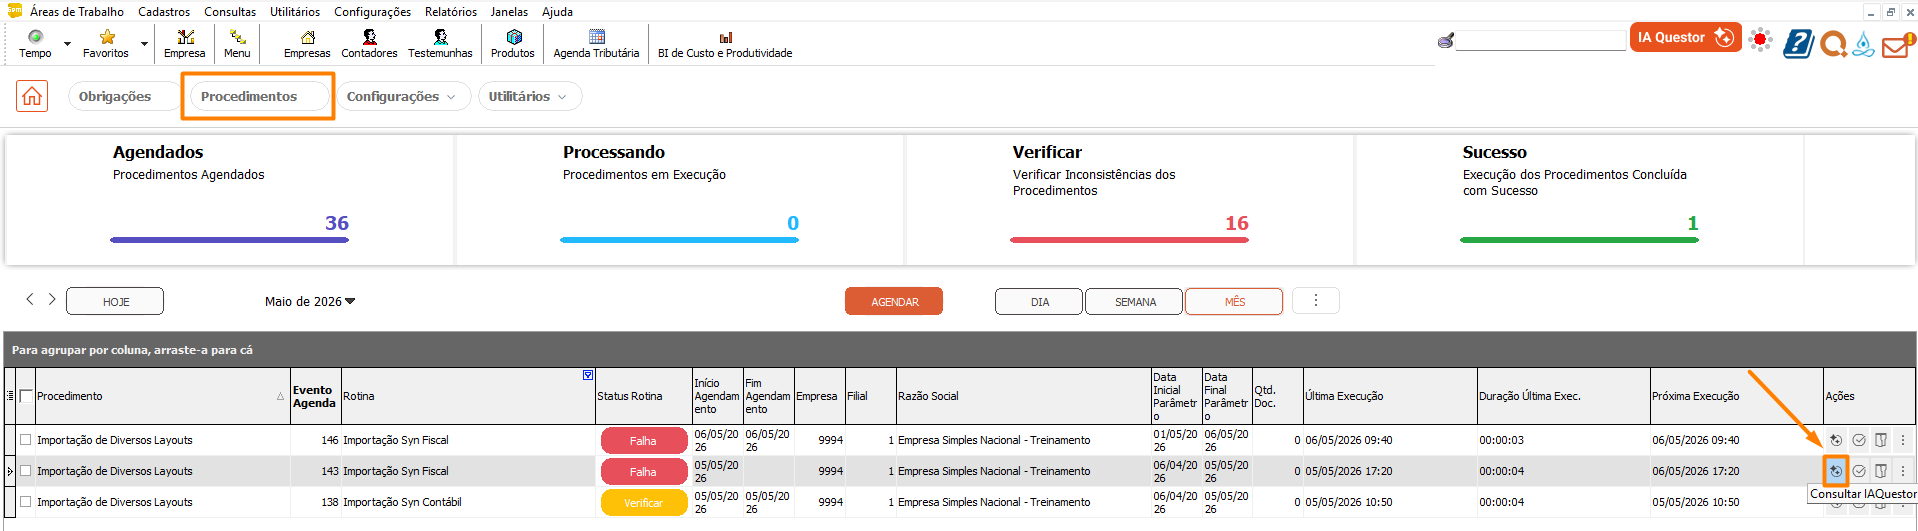Viewport: 1918px width, 531px height.
Task: Click the checkmark action icon for event 146
Action: coord(1859,440)
